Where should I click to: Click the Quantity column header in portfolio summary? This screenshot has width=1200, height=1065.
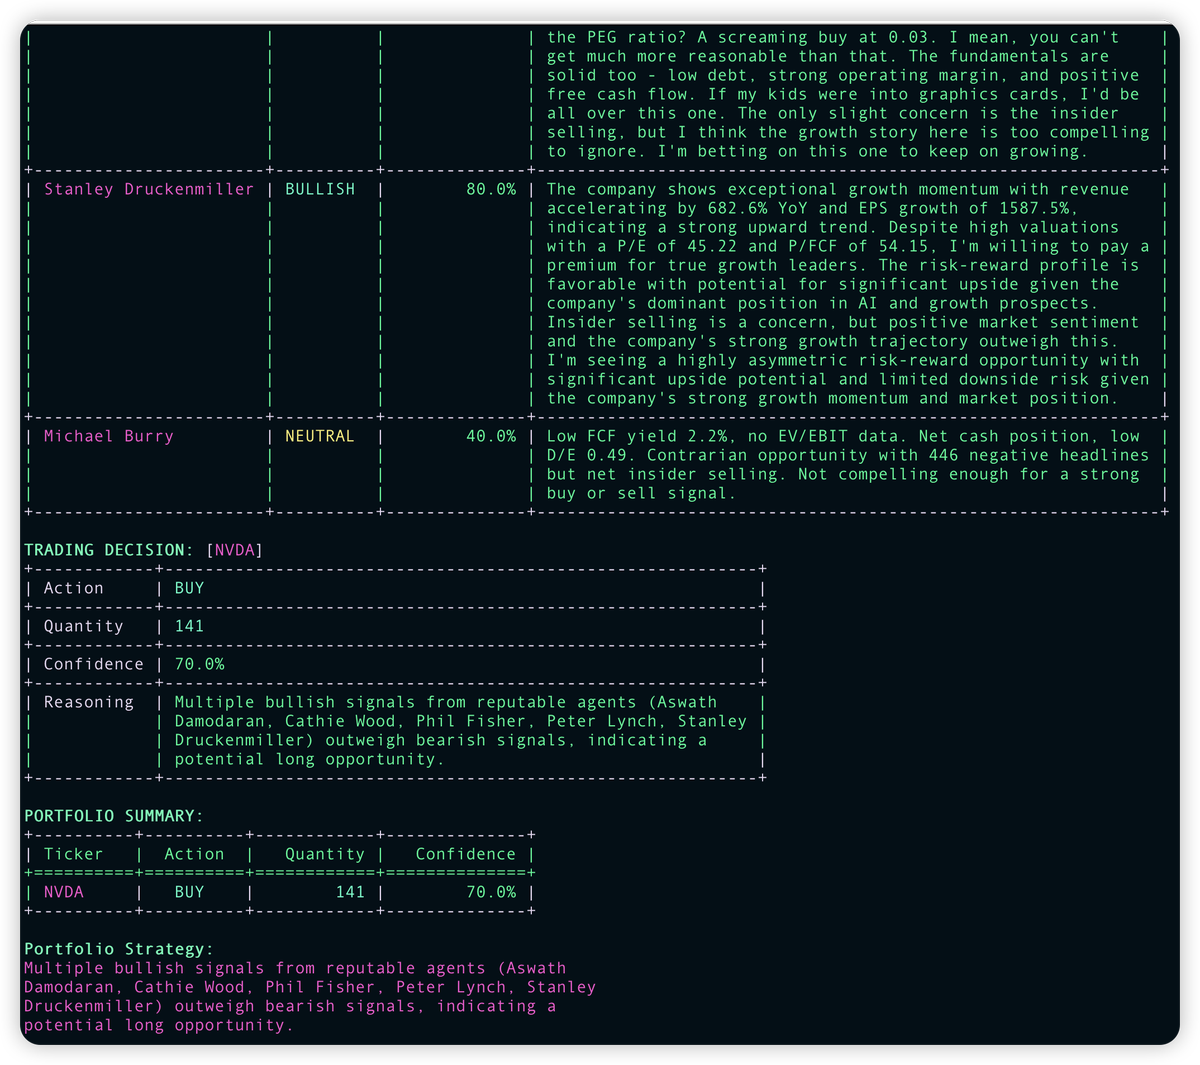[x=325, y=854]
